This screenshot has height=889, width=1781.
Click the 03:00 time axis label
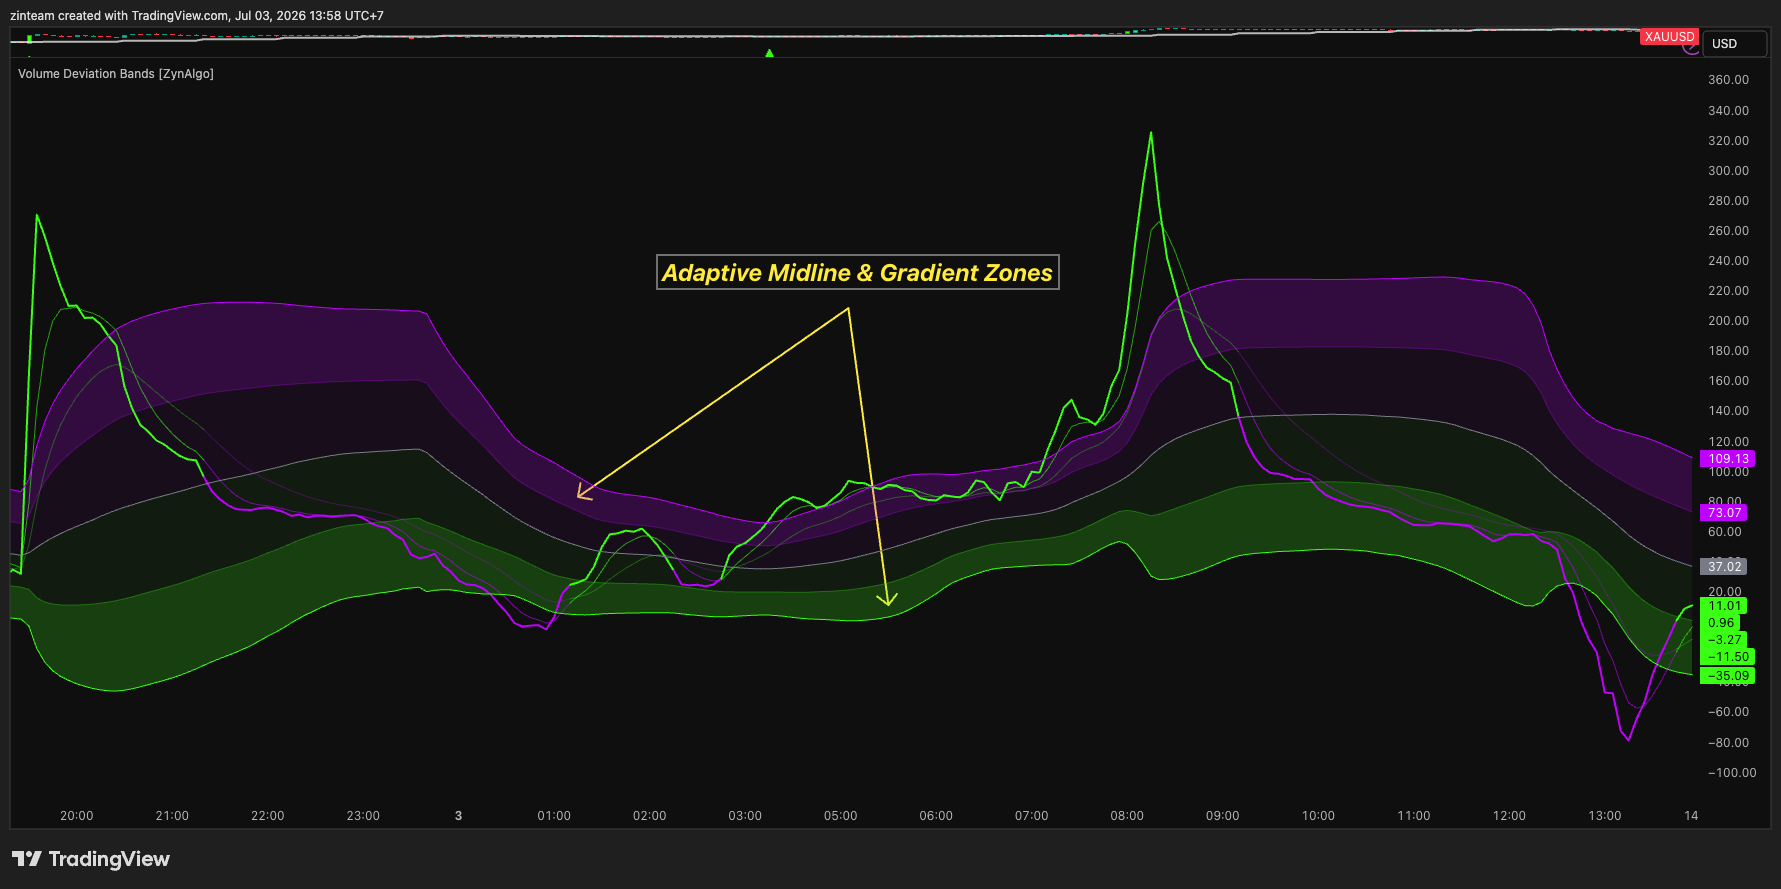(745, 816)
